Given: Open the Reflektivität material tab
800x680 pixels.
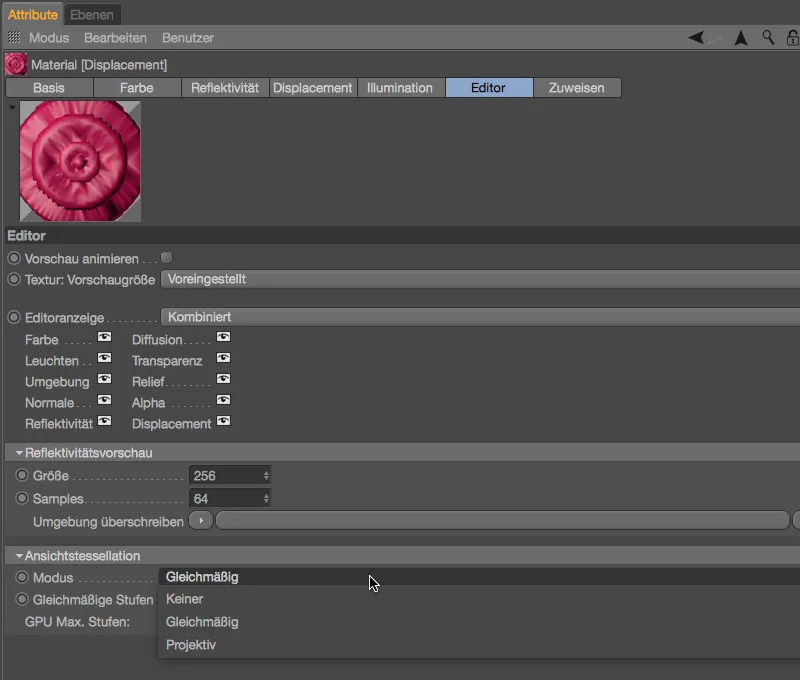Looking at the screenshot, I should point(225,88).
